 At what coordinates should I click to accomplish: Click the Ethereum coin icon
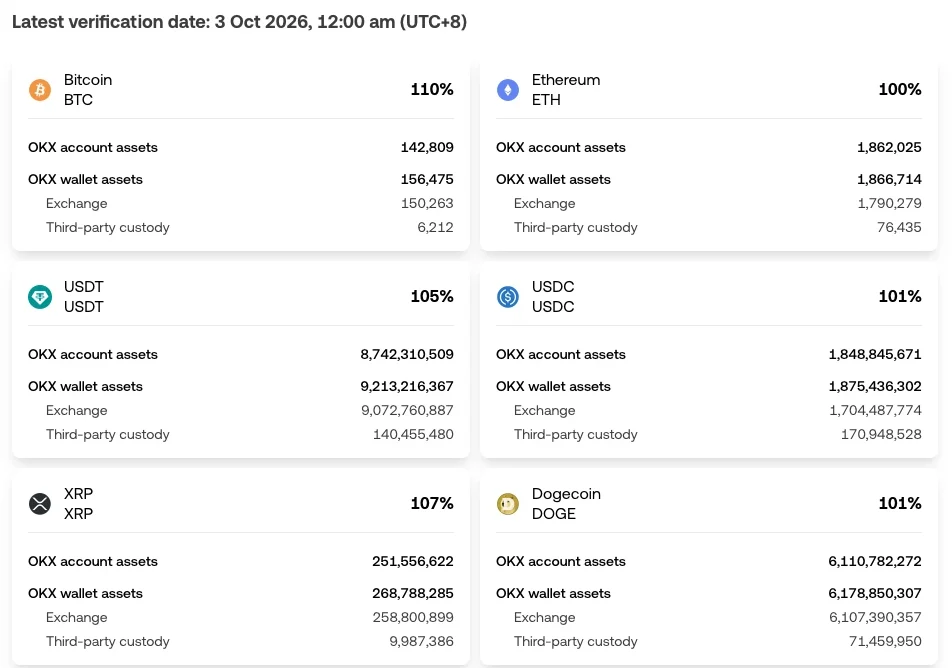(508, 90)
